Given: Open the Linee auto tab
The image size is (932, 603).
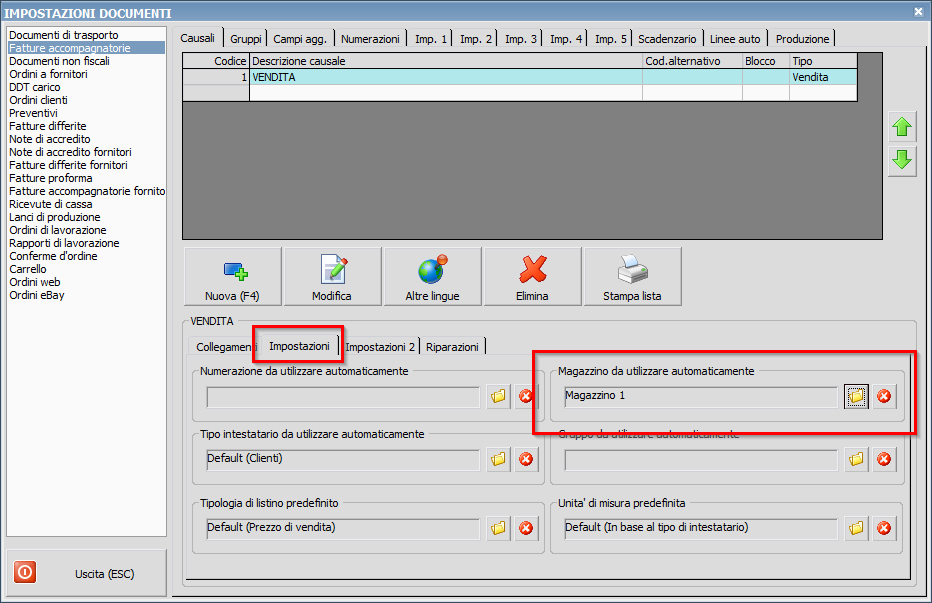Looking at the screenshot, I should (735, 39).
